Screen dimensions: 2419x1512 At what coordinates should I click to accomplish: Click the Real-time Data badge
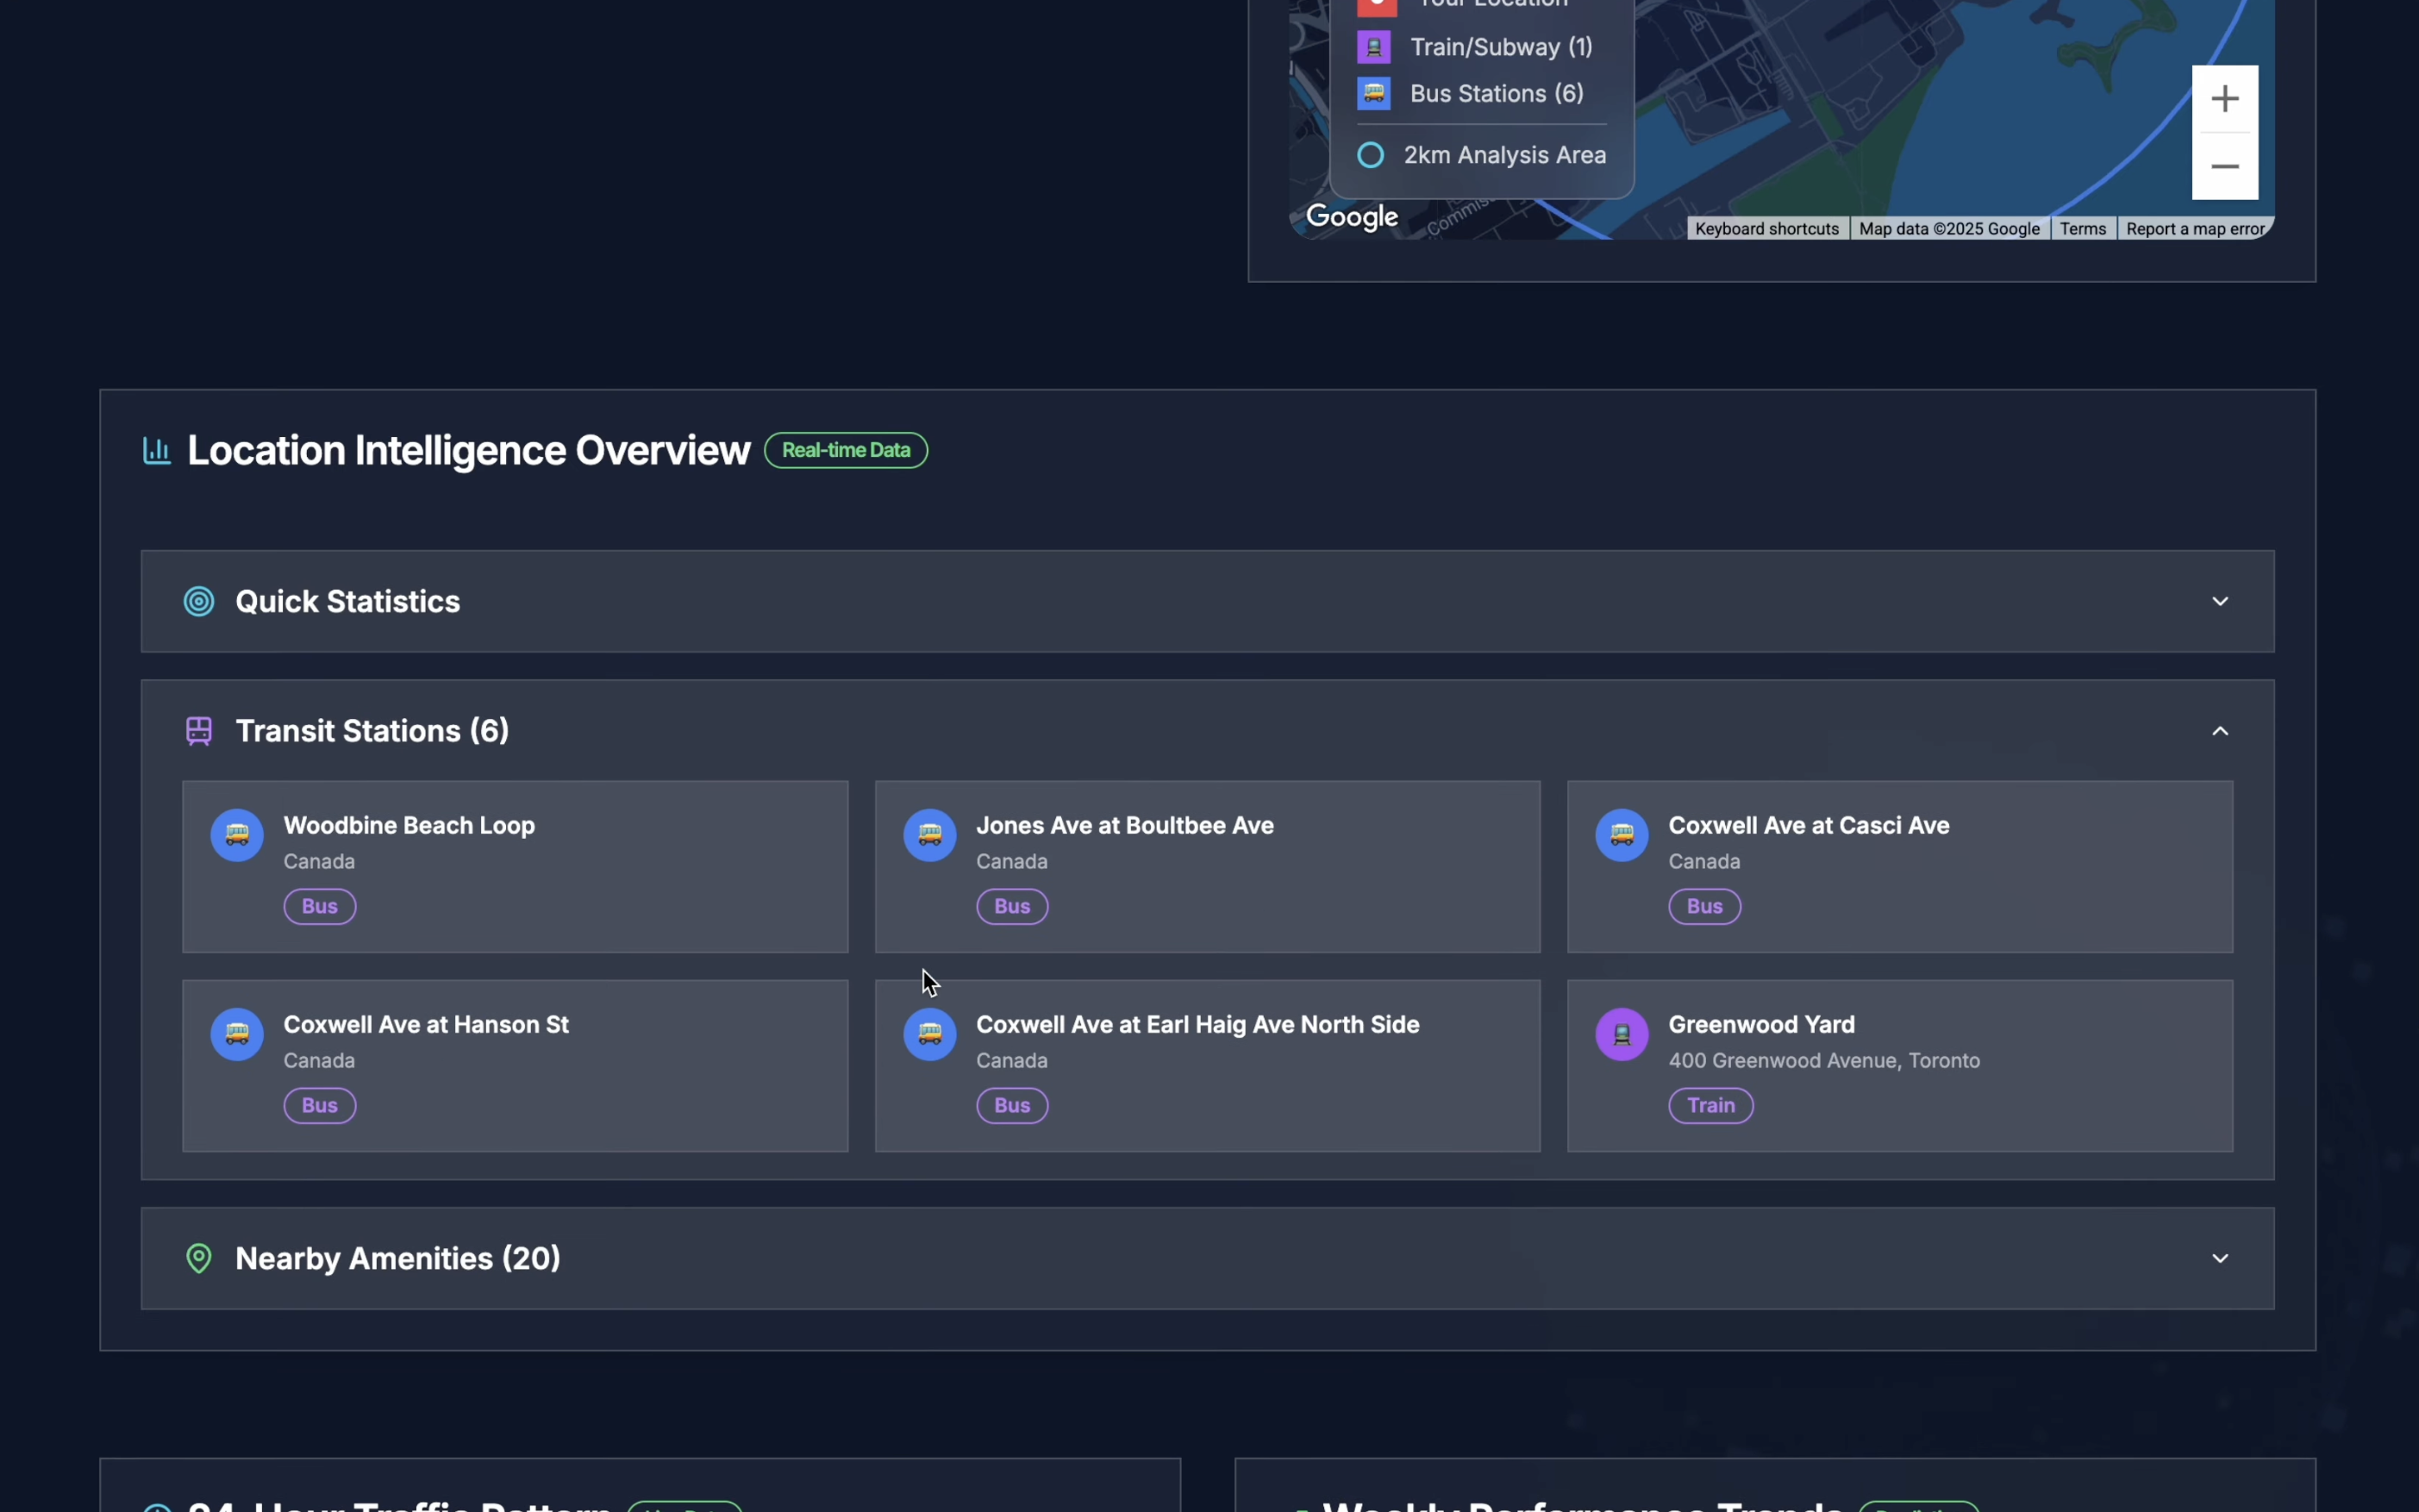[x=845, y=450]
